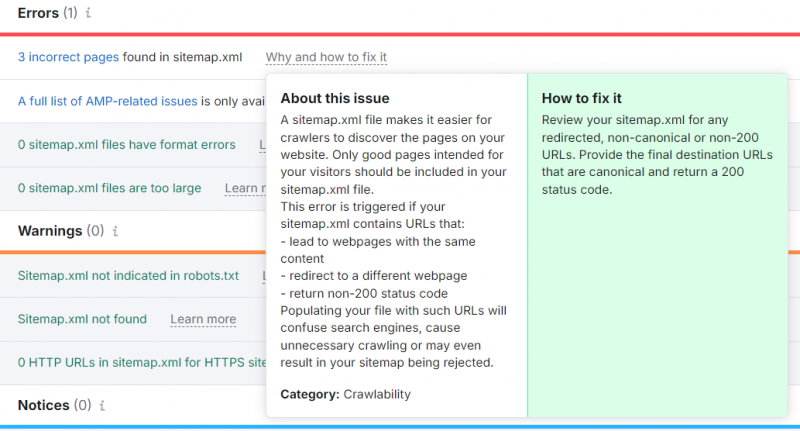Click the How to fix it panel heading
Screen dimensions: 800x431
pos(582,98)
